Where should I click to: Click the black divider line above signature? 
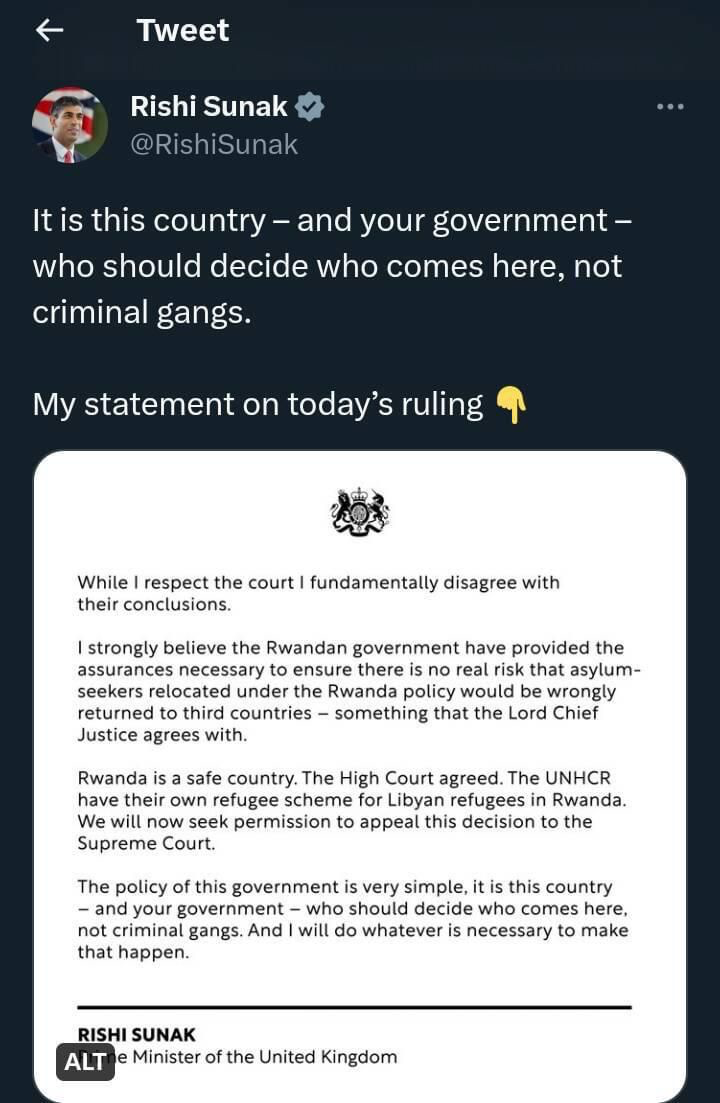point(354,1007)
